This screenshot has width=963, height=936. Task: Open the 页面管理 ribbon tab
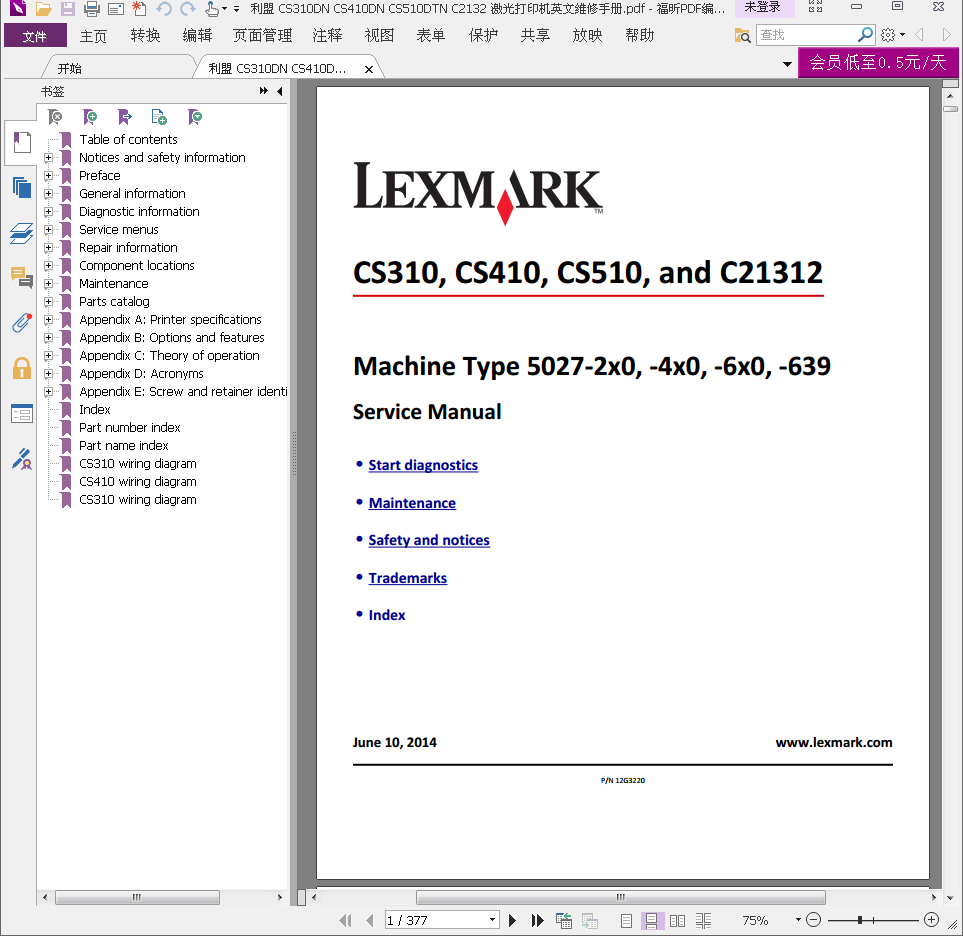click(x=262, y=36)
